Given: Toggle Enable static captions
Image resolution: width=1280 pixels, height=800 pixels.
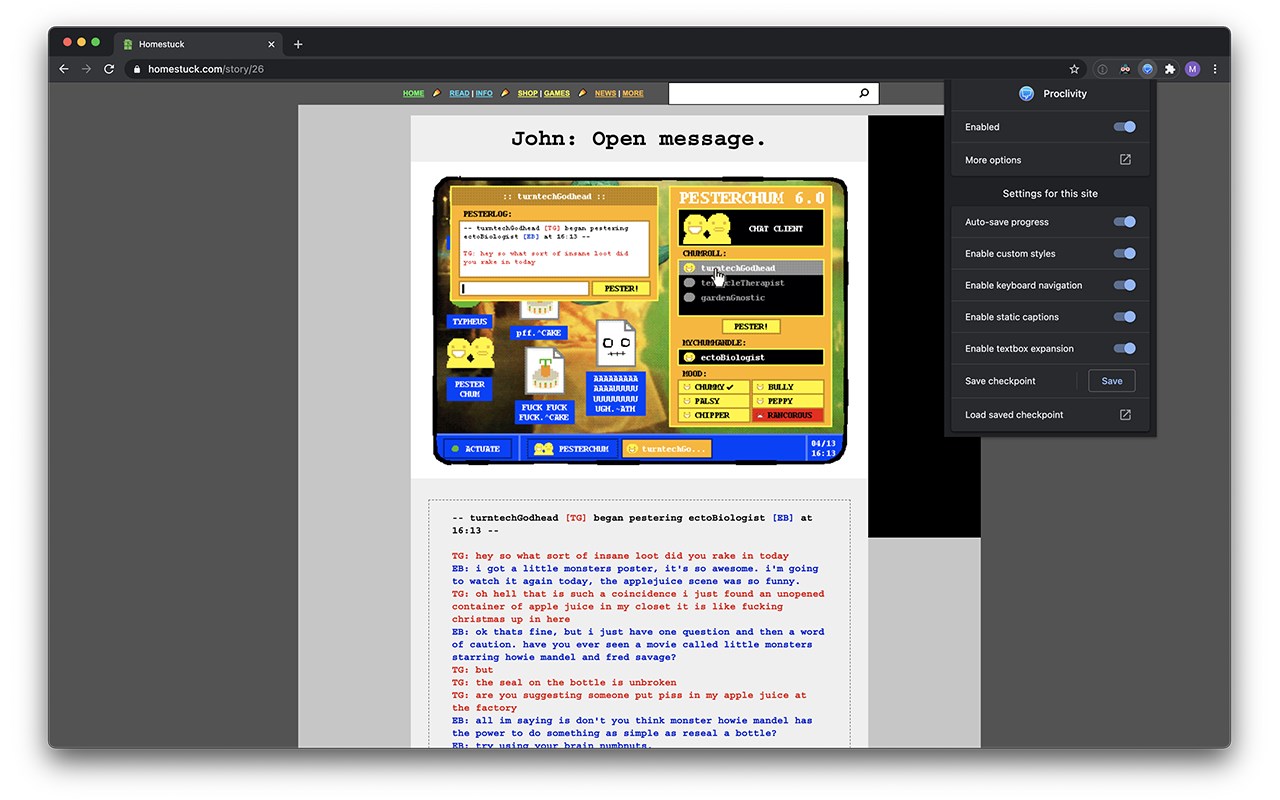Looking at the screenshot, I should (x=1124, y=317).
